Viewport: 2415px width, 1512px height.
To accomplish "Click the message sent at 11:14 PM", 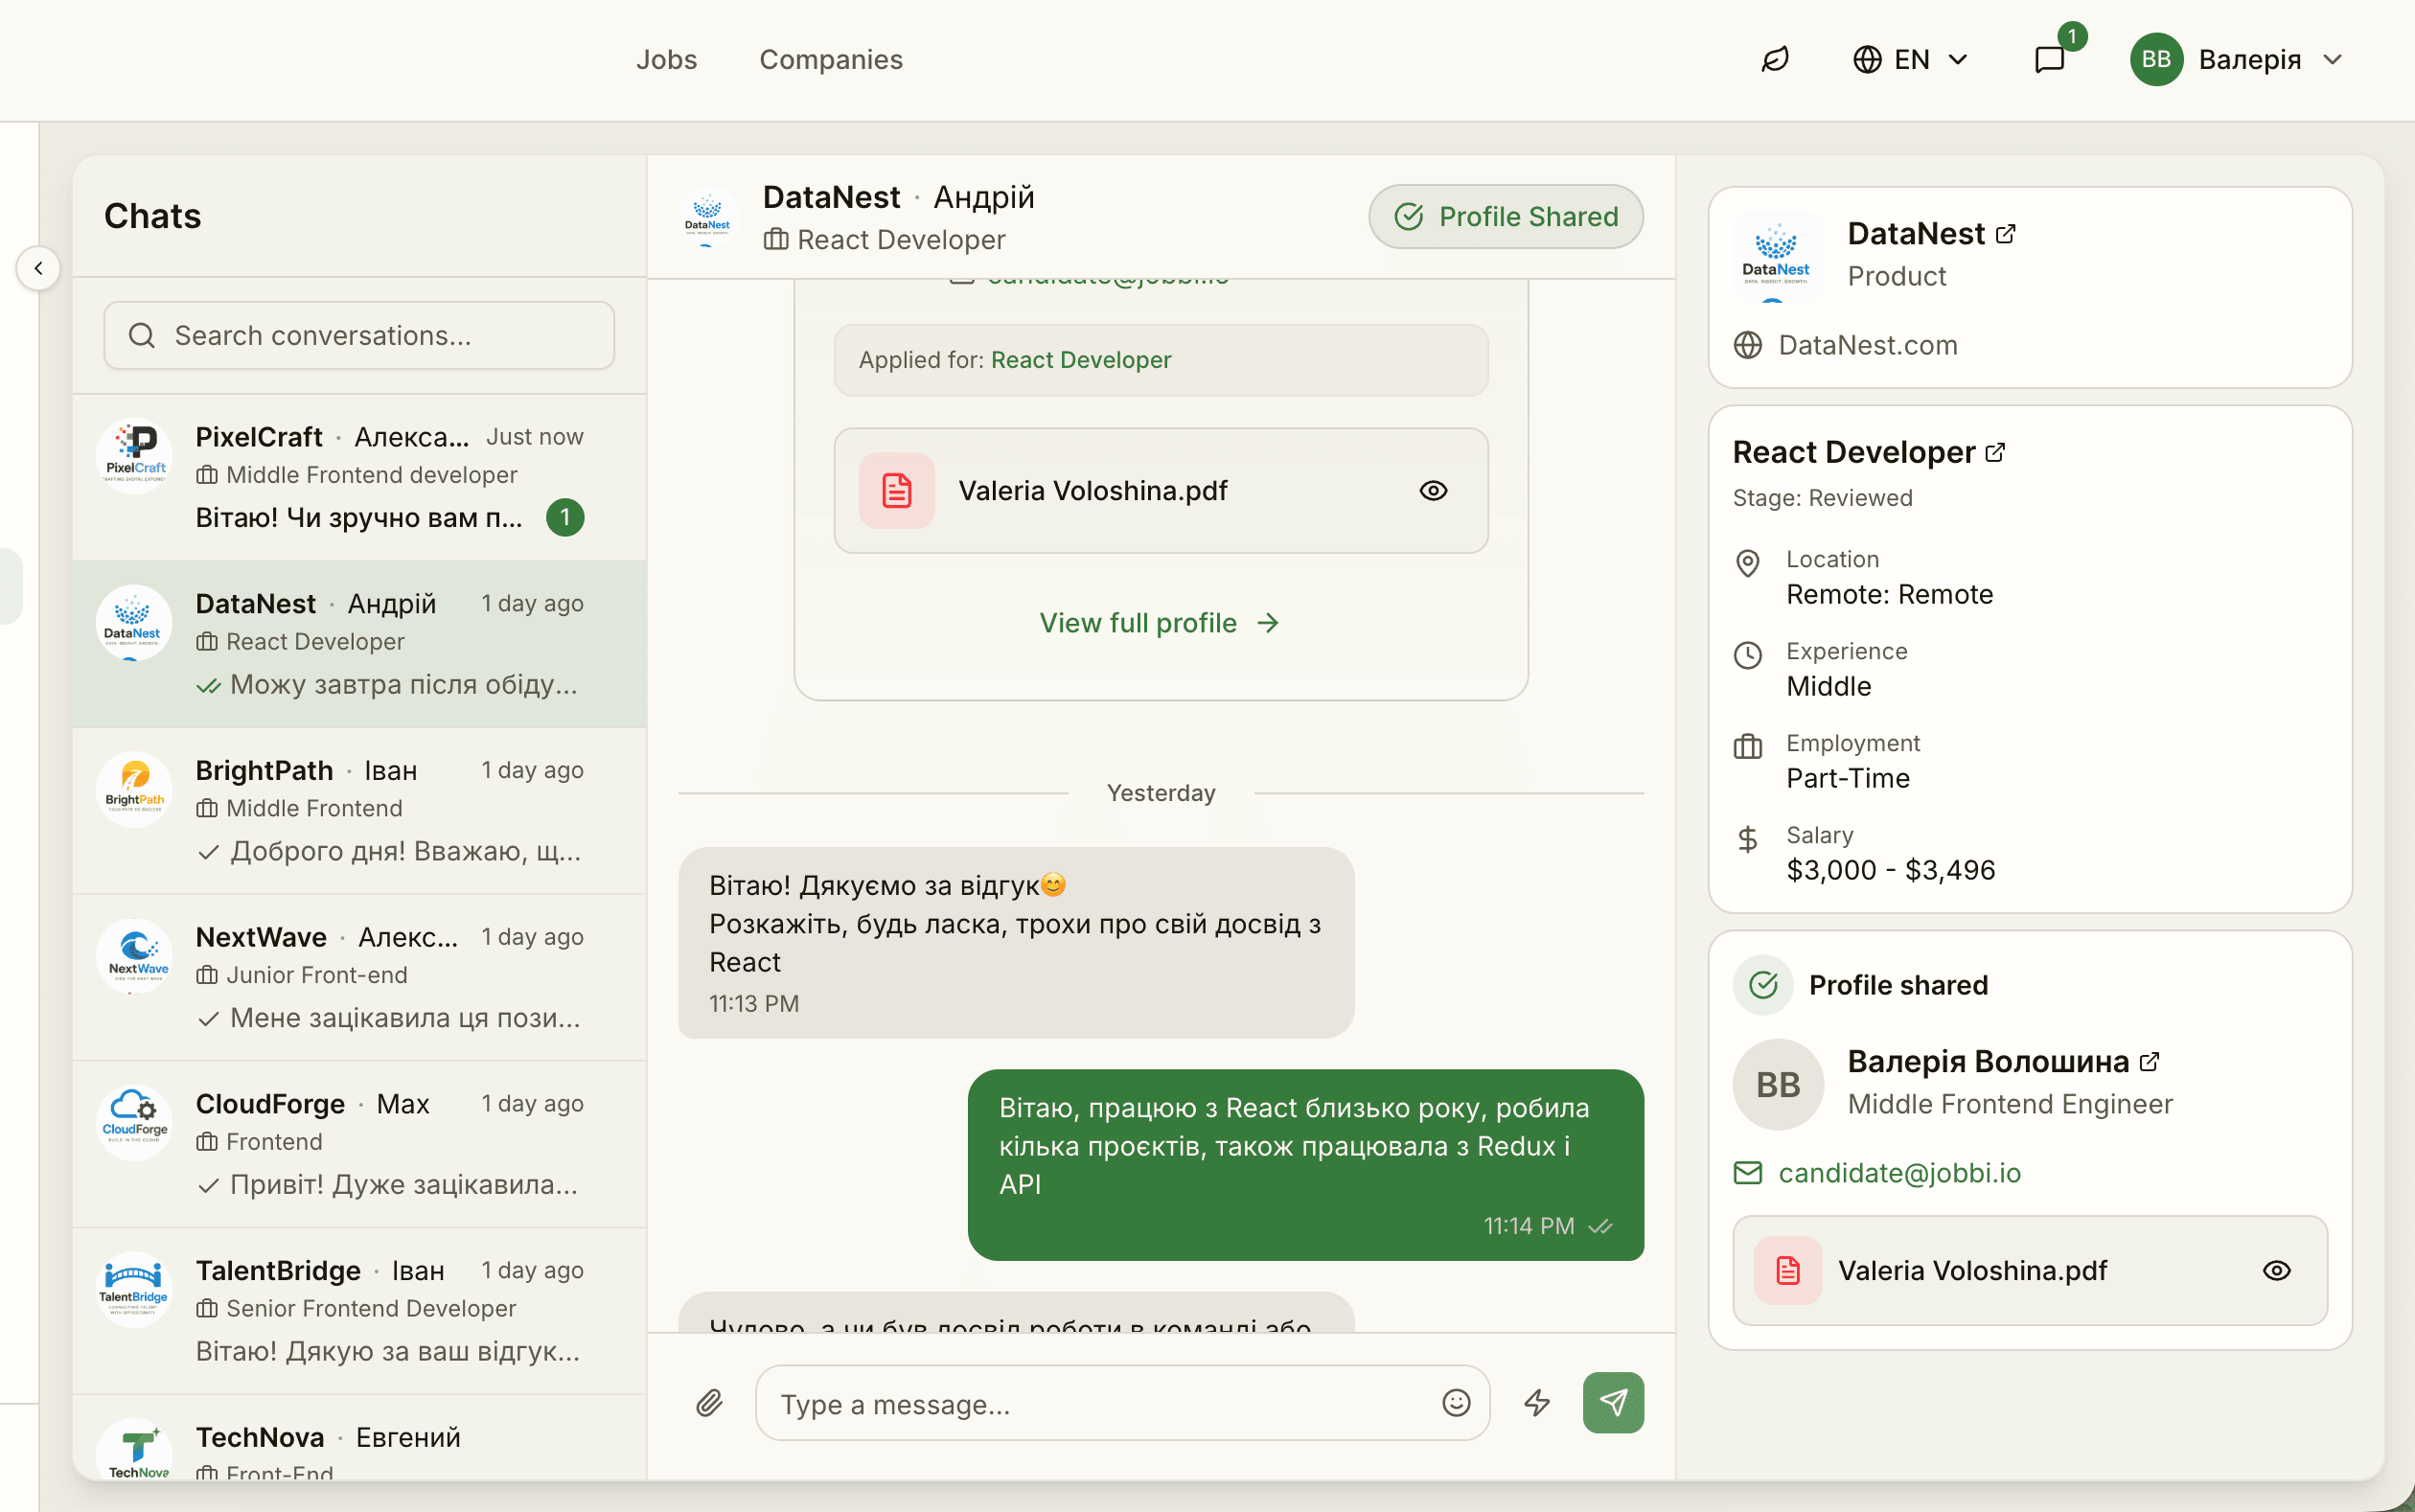I will [x=1305, y=1165].
